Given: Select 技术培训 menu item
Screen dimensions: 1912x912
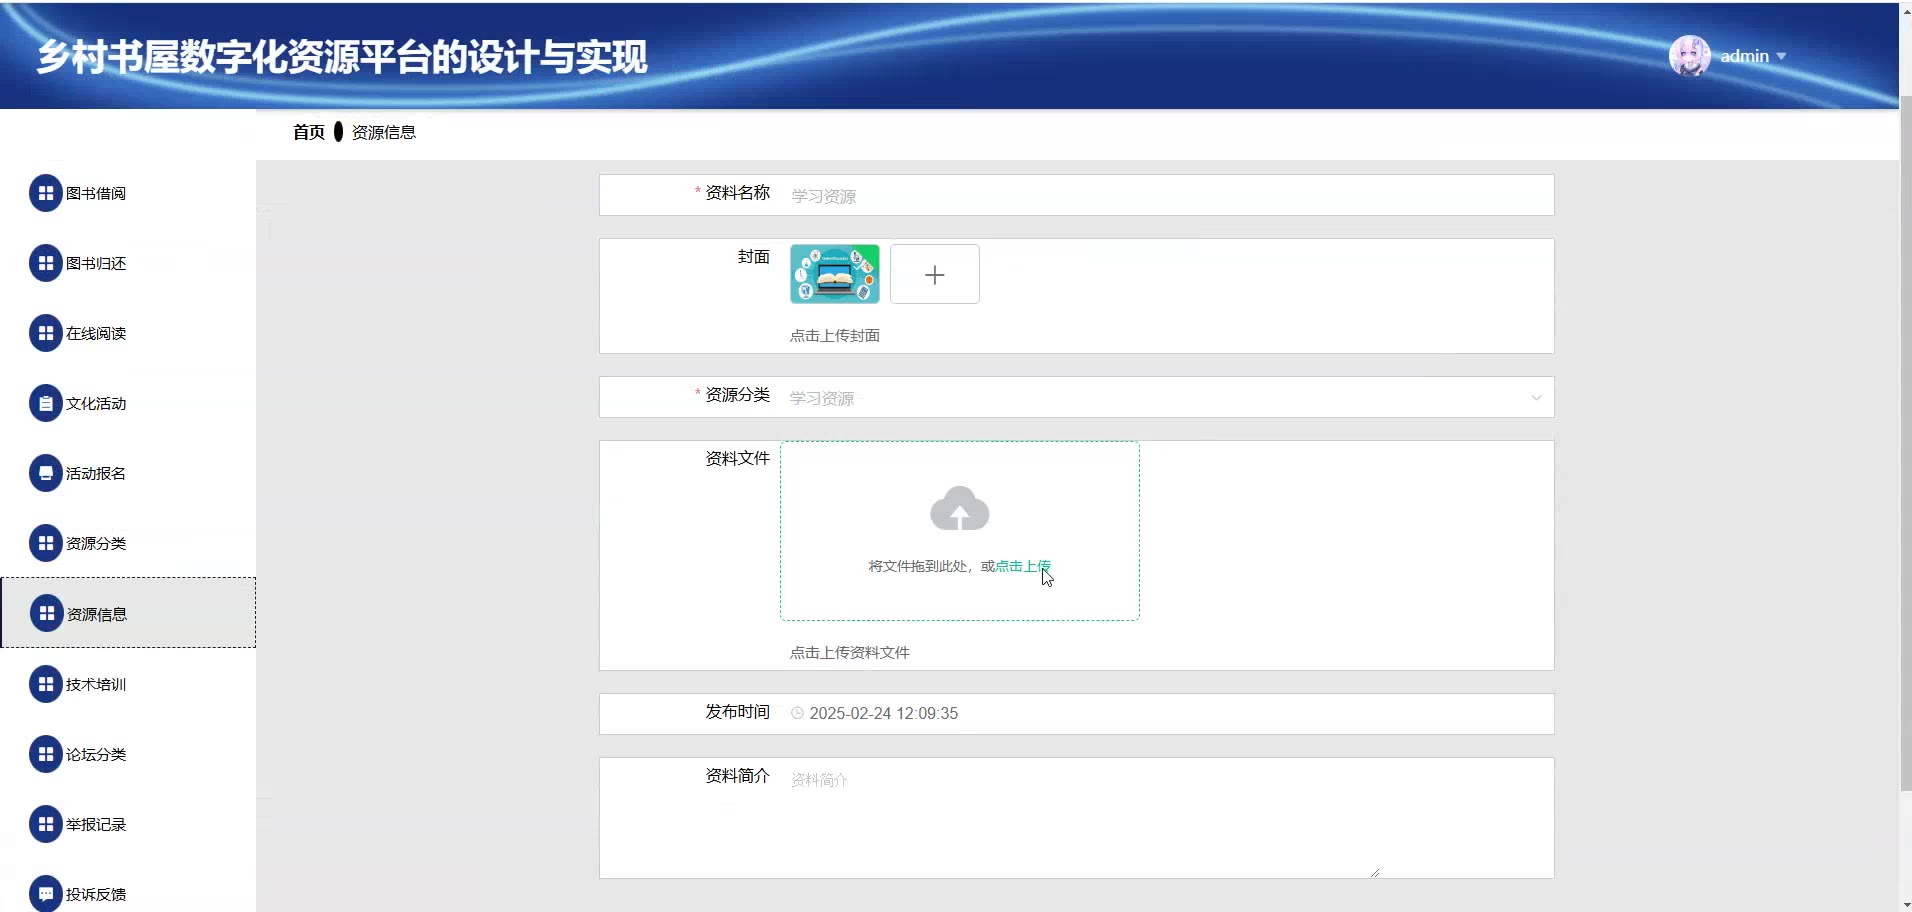Looking at the screenshot, I should 96,684.
